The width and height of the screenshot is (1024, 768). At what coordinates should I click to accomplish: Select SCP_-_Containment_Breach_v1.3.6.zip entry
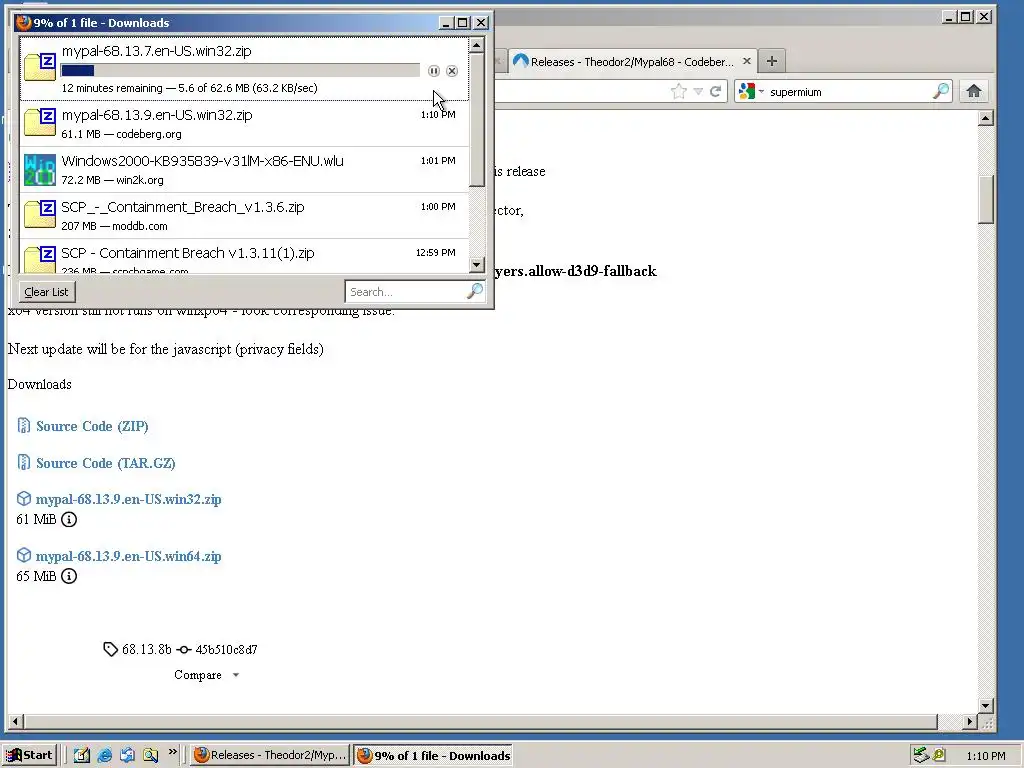(x=244, y=216)
